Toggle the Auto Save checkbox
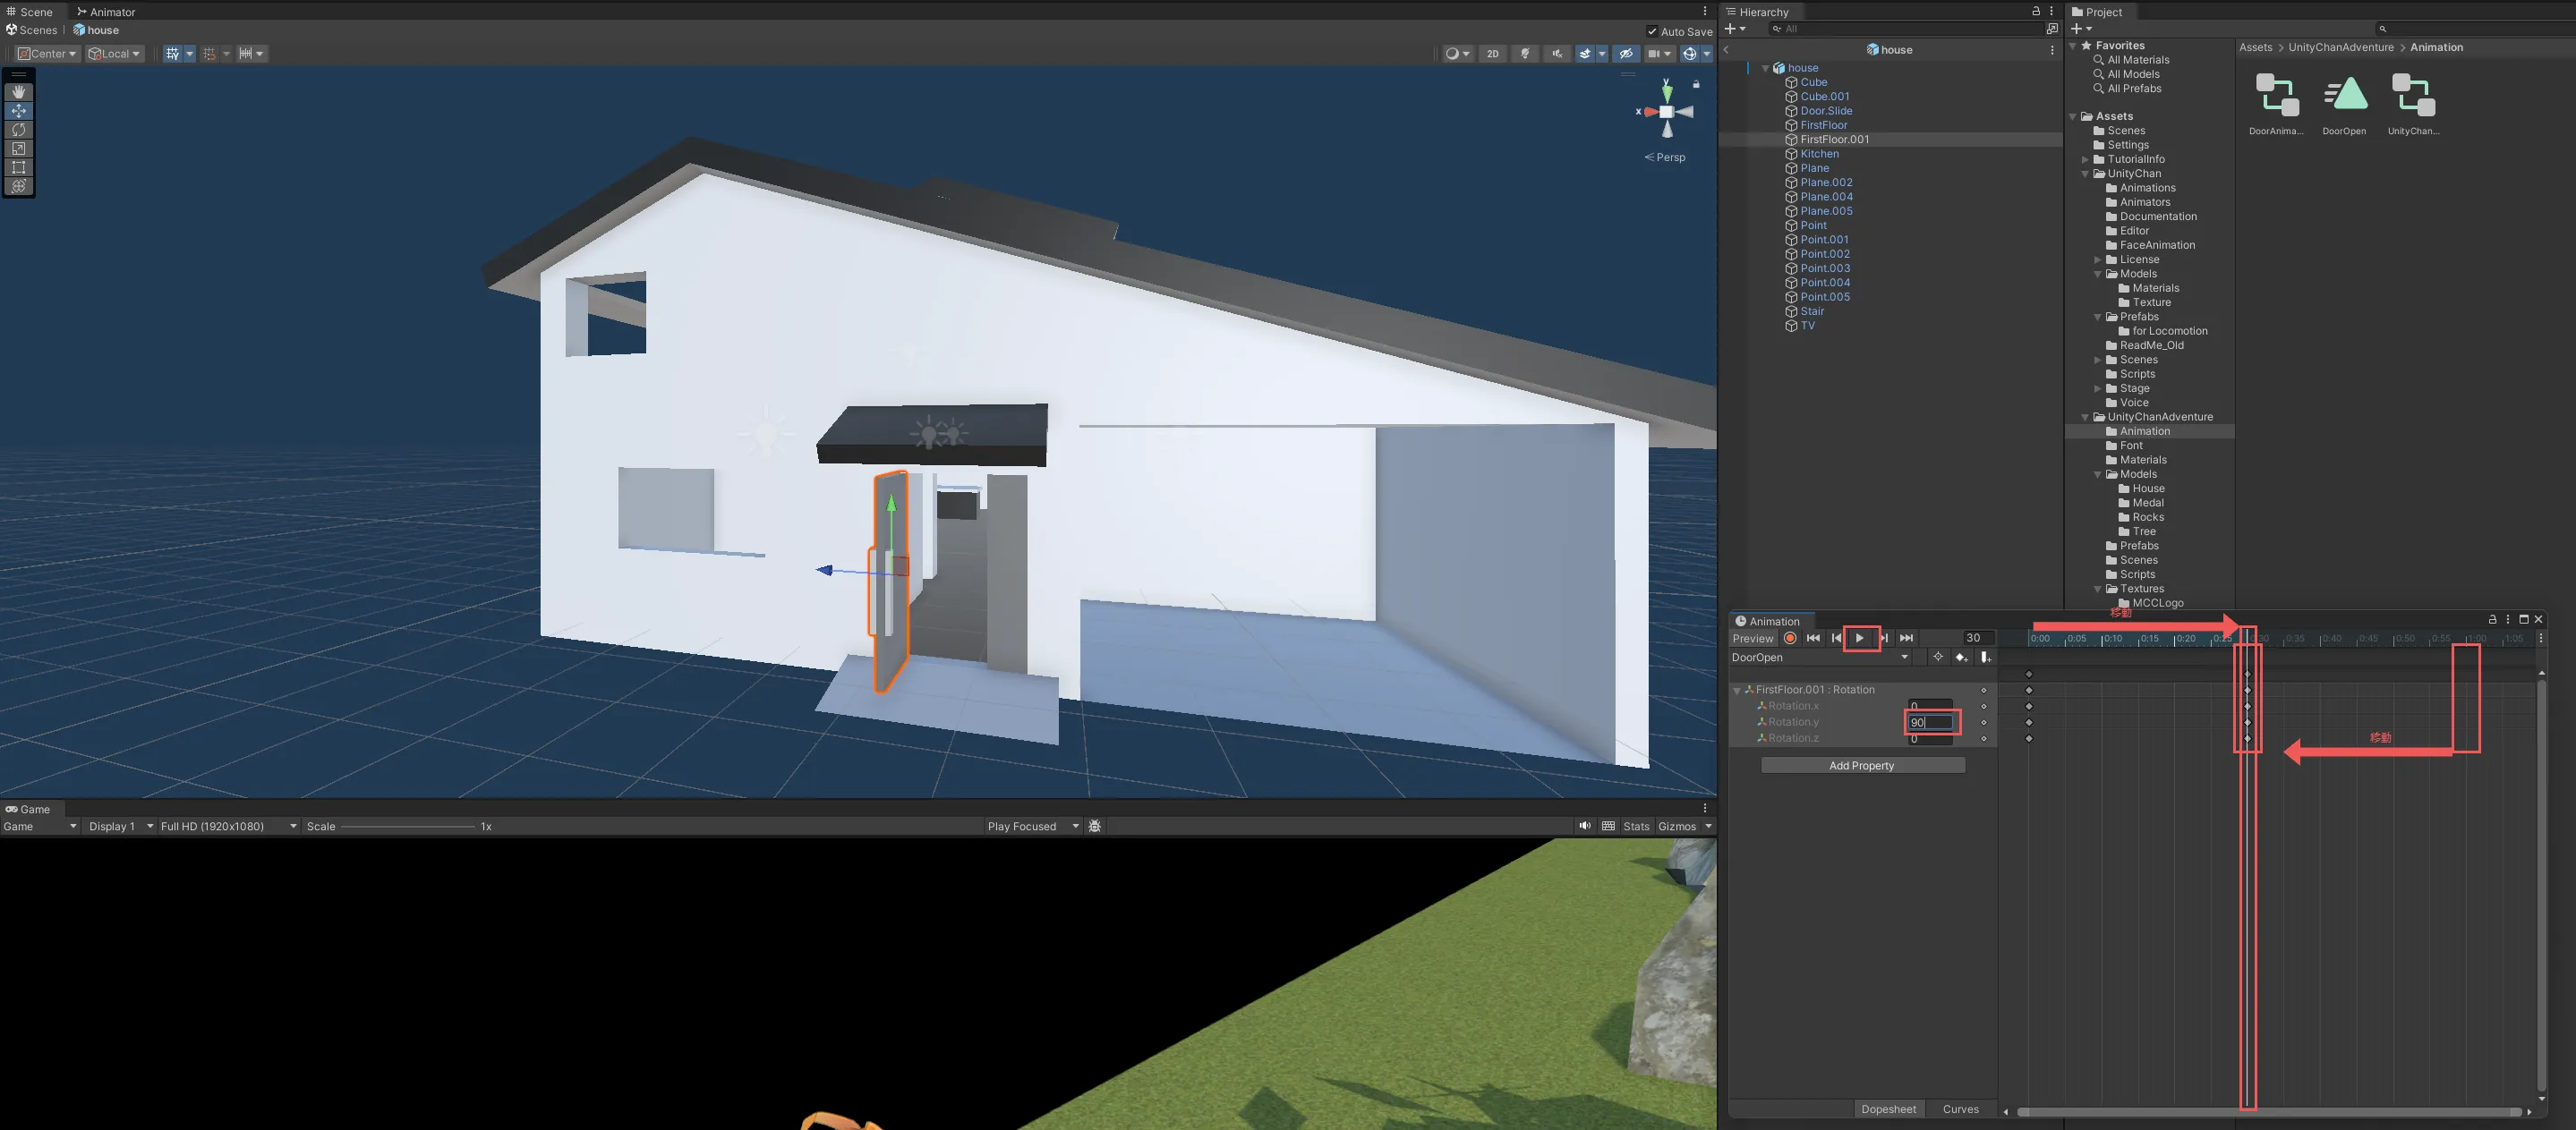The width and height of the screenshot is (2576, 1130). [x=1652, y=31]
